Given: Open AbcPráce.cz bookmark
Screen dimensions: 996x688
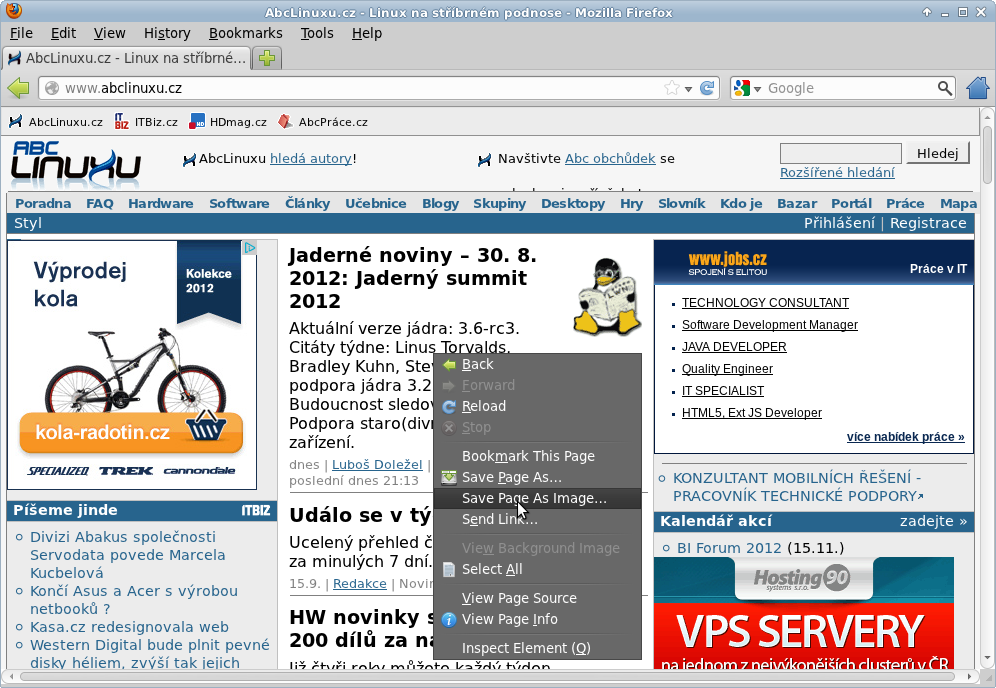Looking at the screenshot, I should 323,122.
